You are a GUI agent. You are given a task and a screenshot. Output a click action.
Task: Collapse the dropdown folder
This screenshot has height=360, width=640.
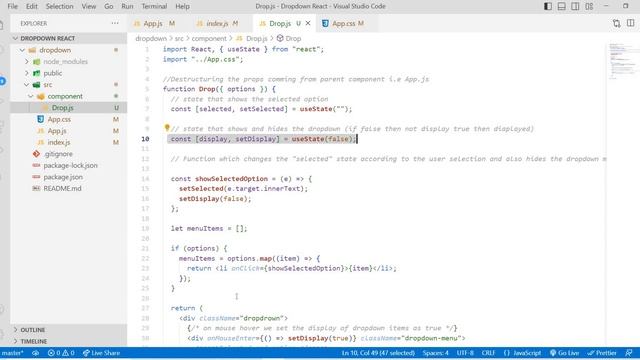click(x=55, y=50)
